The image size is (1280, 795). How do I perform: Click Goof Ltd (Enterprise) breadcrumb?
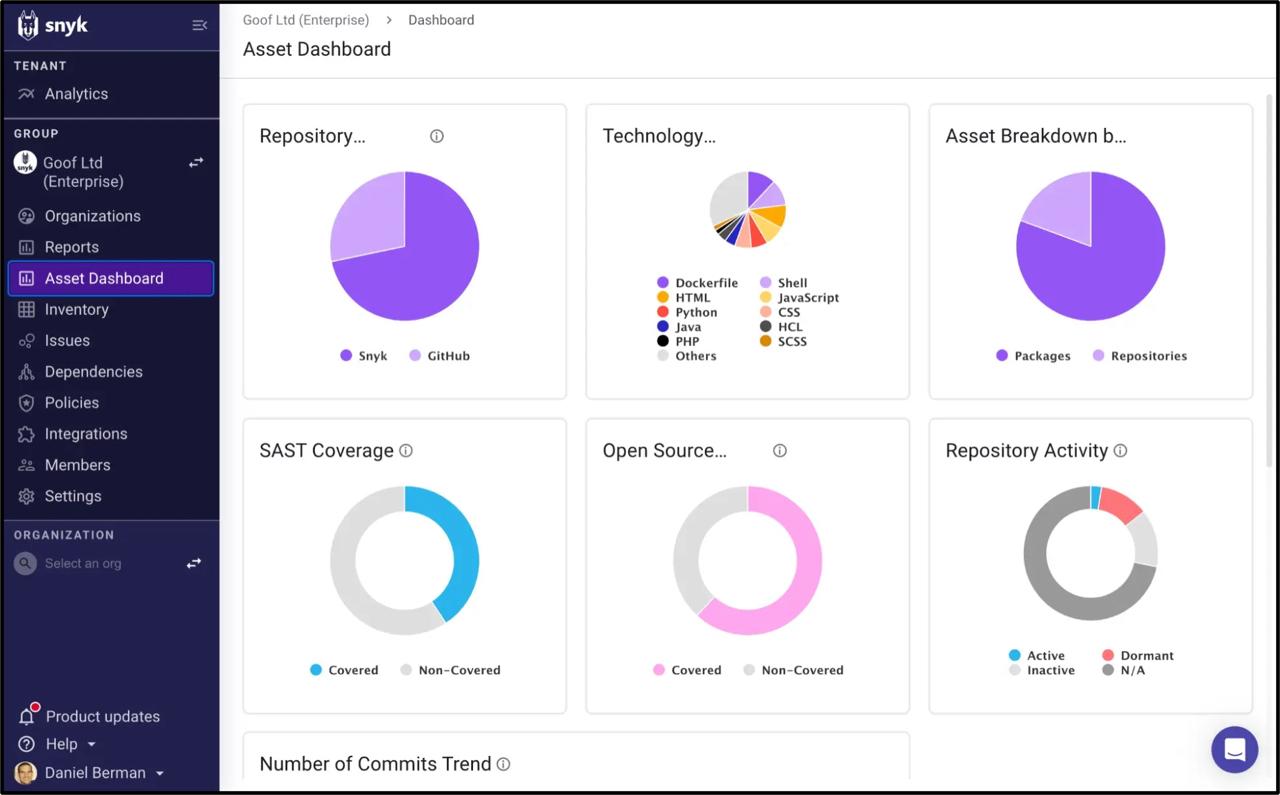pos(306,20)
